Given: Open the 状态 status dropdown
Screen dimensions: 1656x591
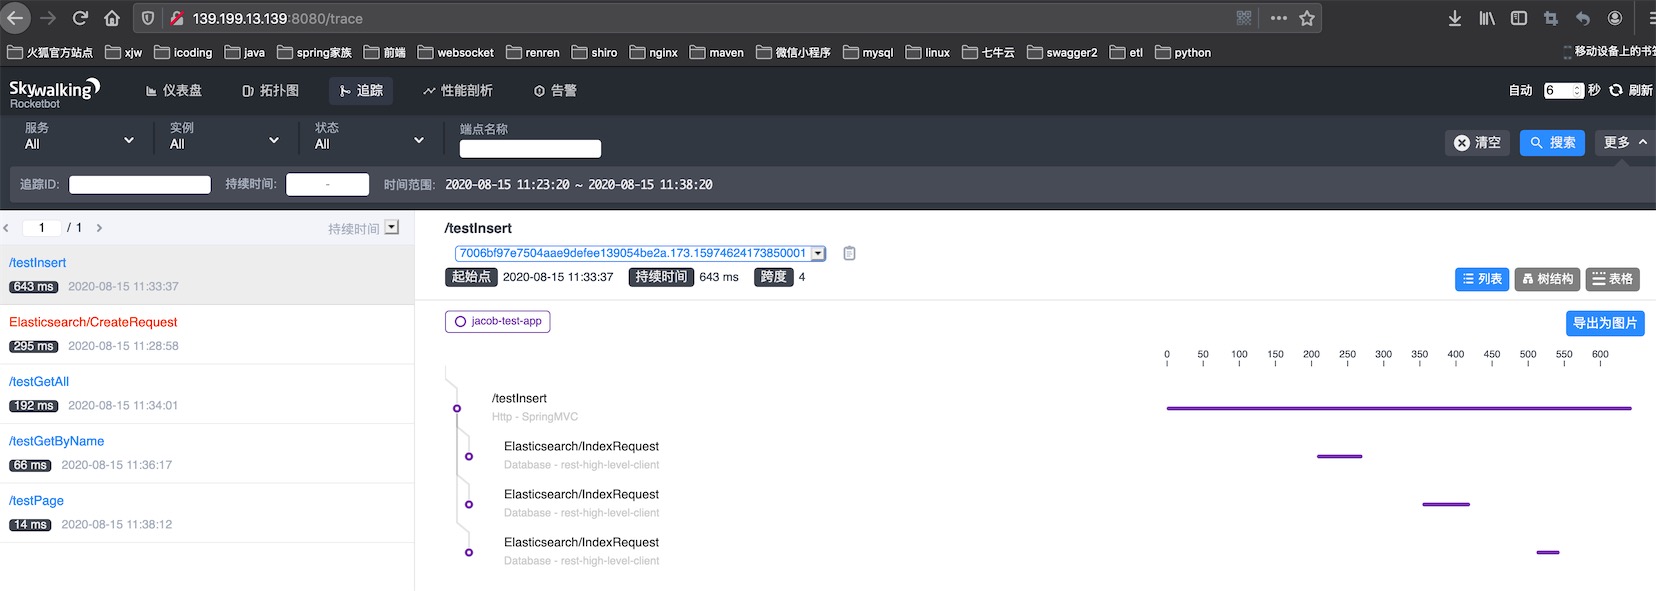Looking at the screenshot, I should (x=370, y=136).
